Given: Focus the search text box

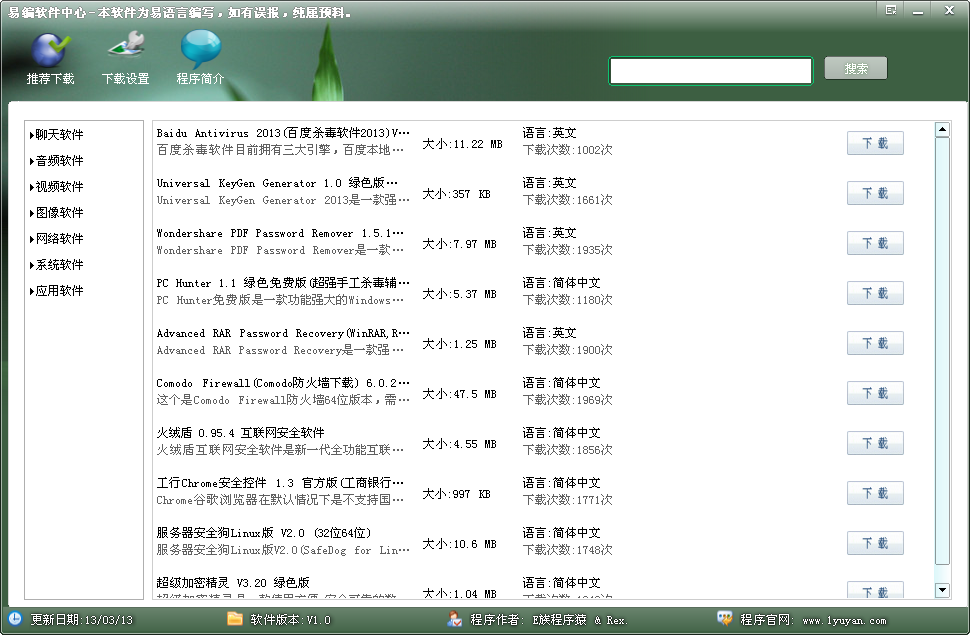Looking at the screenshot, I should pyautogui.click(x=711, y=71).
